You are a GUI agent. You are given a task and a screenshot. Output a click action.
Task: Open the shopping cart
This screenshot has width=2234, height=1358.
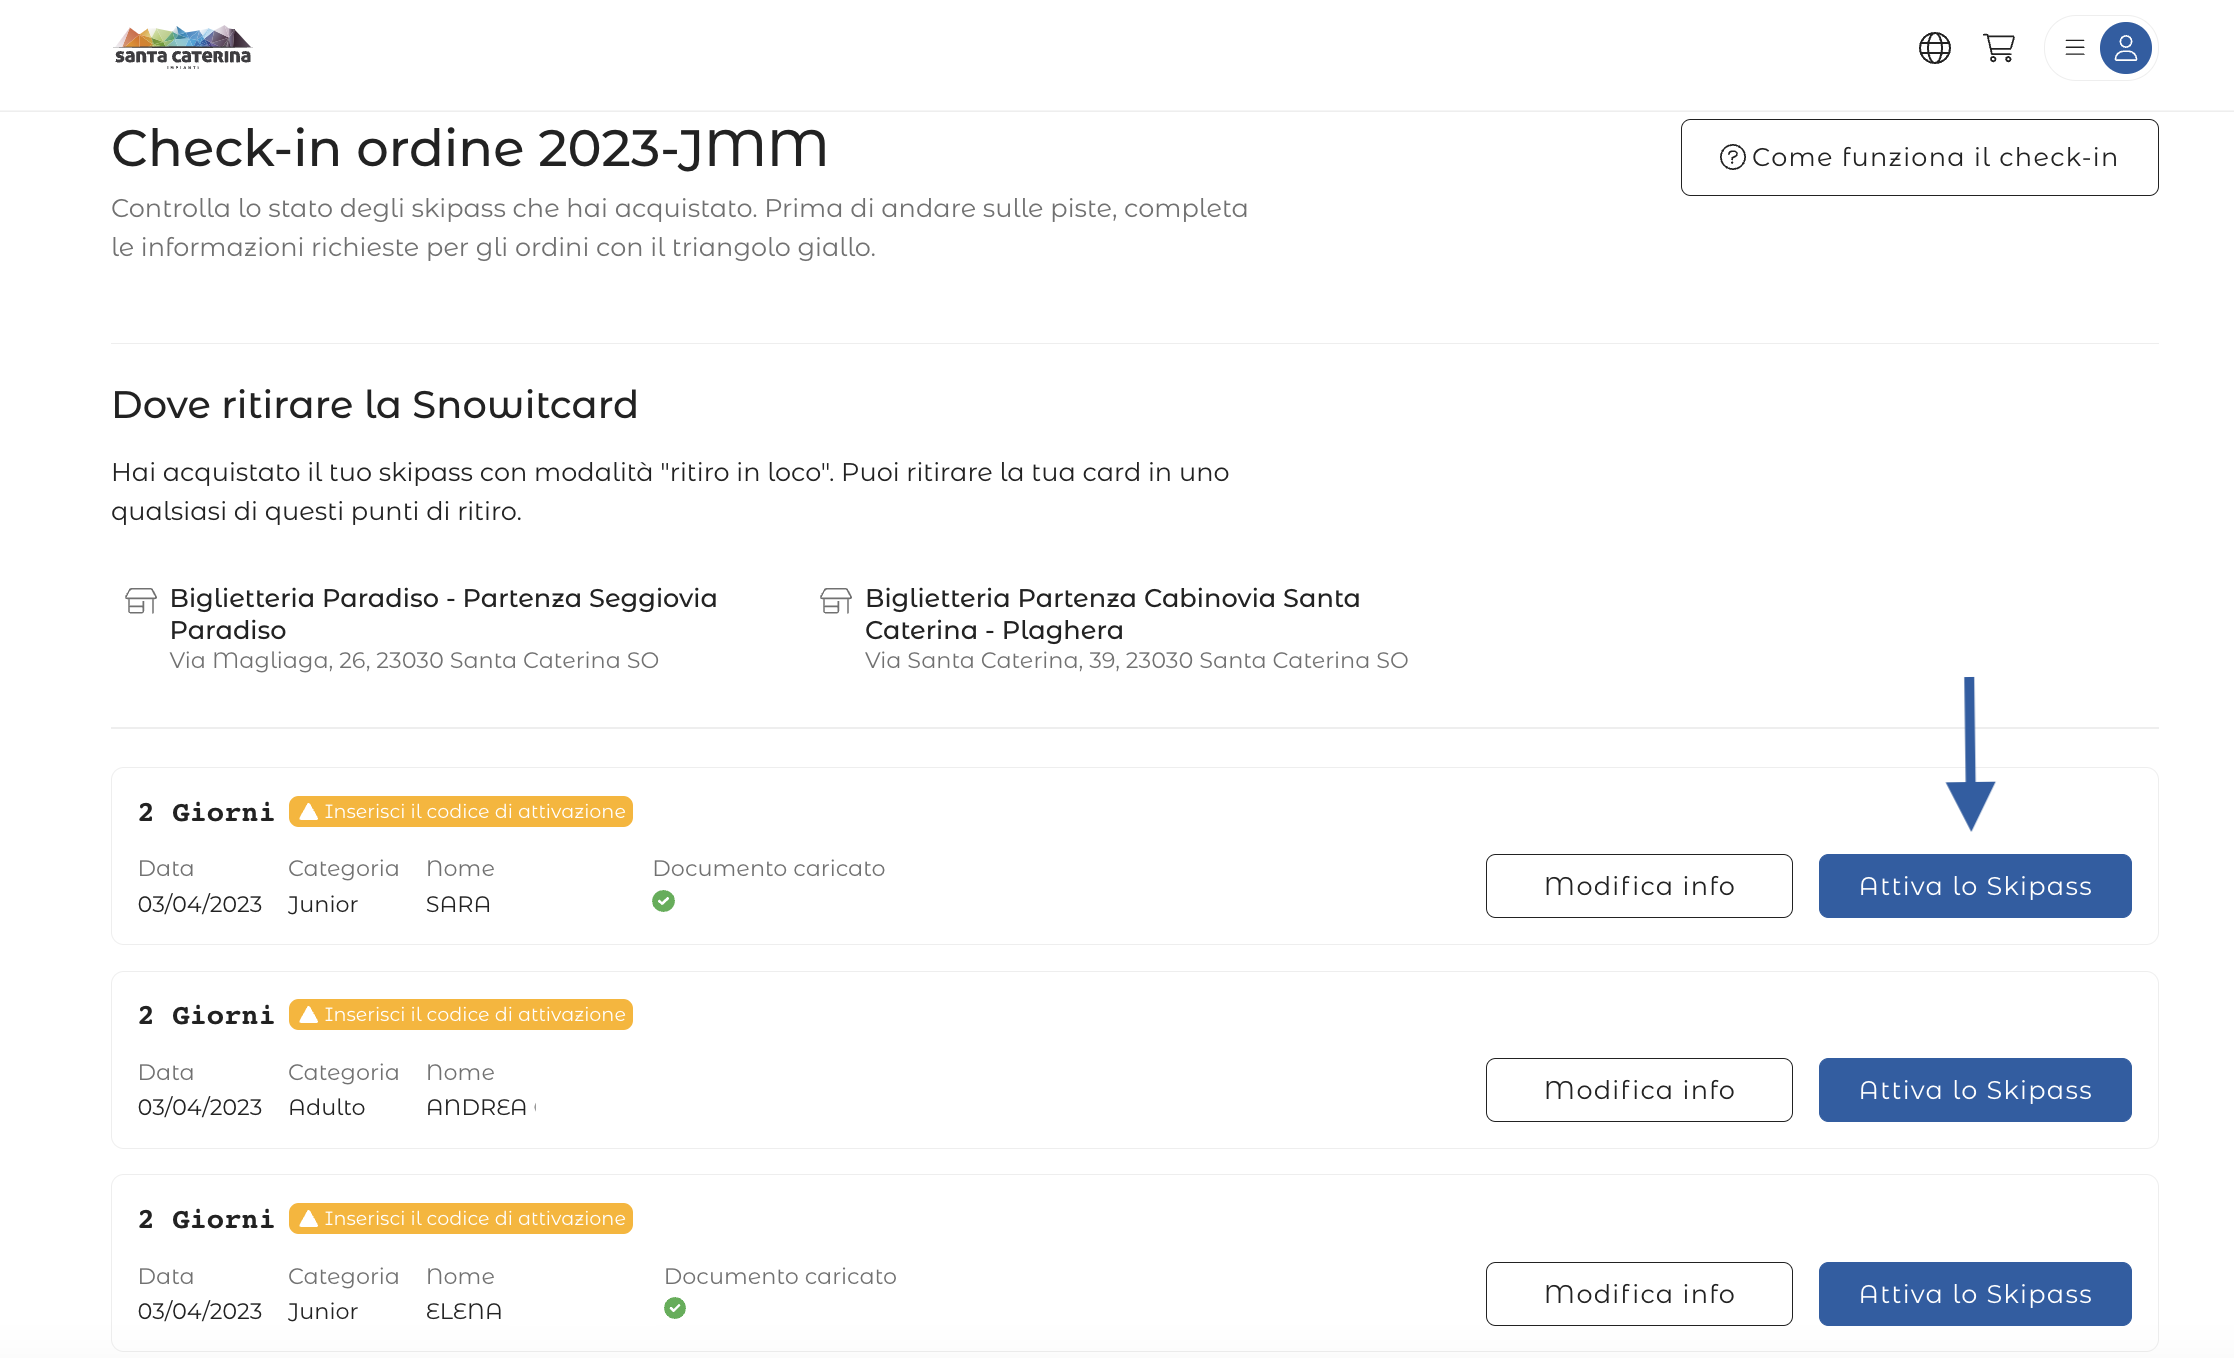coord(1998,48)
